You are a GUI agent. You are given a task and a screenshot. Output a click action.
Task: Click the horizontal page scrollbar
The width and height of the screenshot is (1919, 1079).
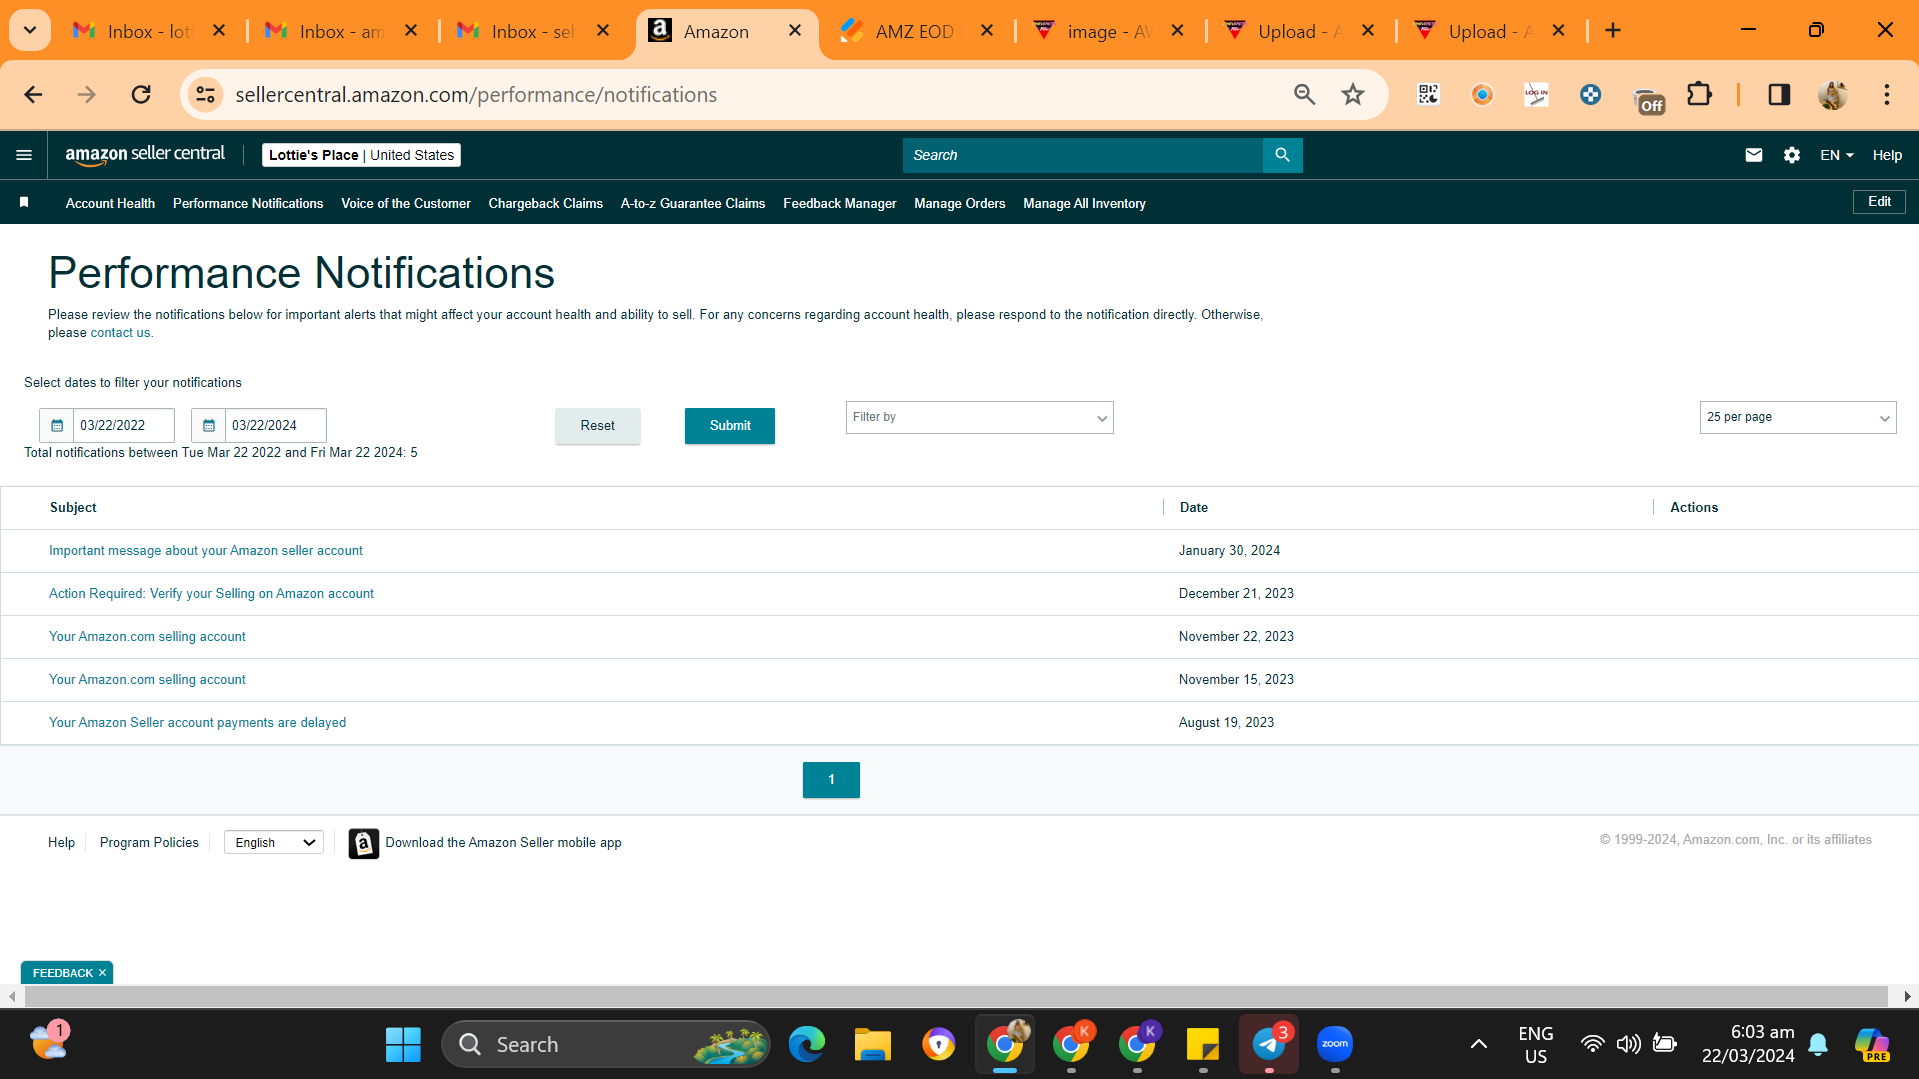[x=956, y=996]
